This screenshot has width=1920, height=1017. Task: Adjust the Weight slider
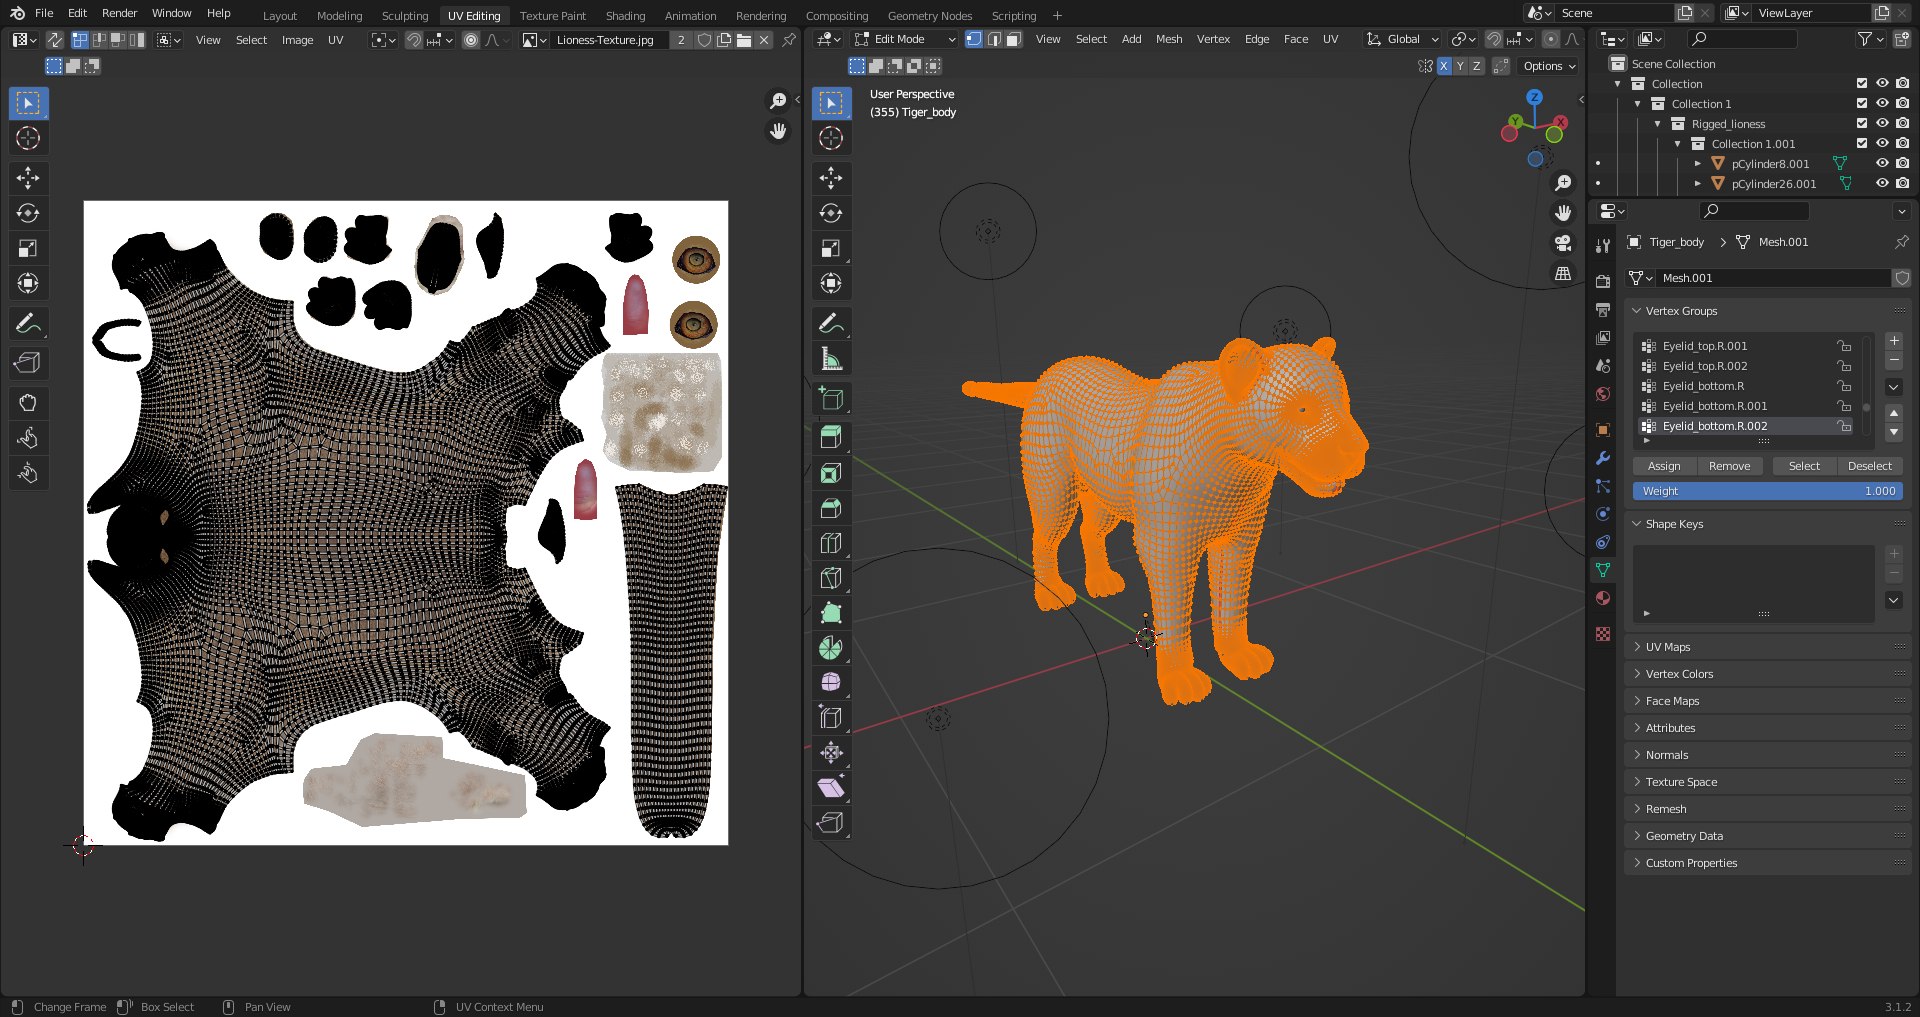point(1768,491)
